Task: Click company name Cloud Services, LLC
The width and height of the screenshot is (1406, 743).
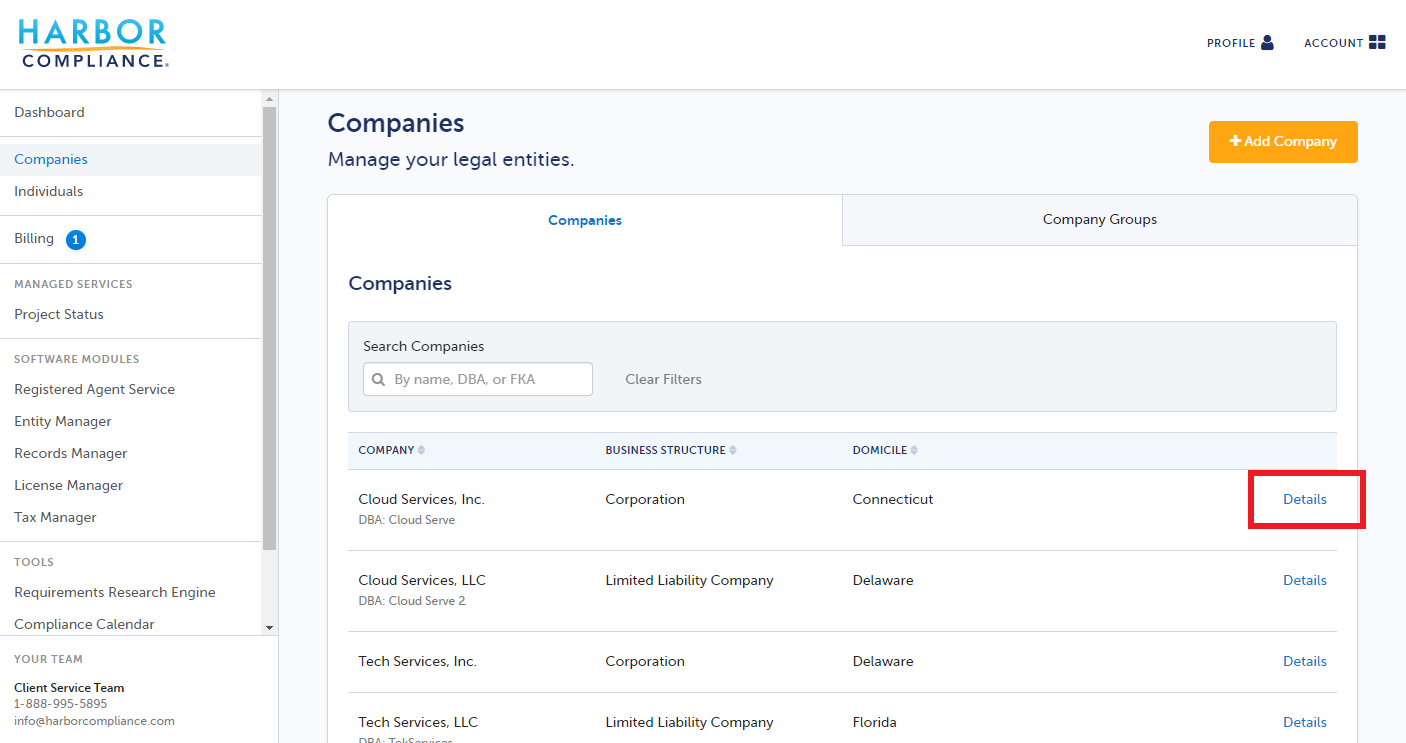Action: click(x=422, y=581)
